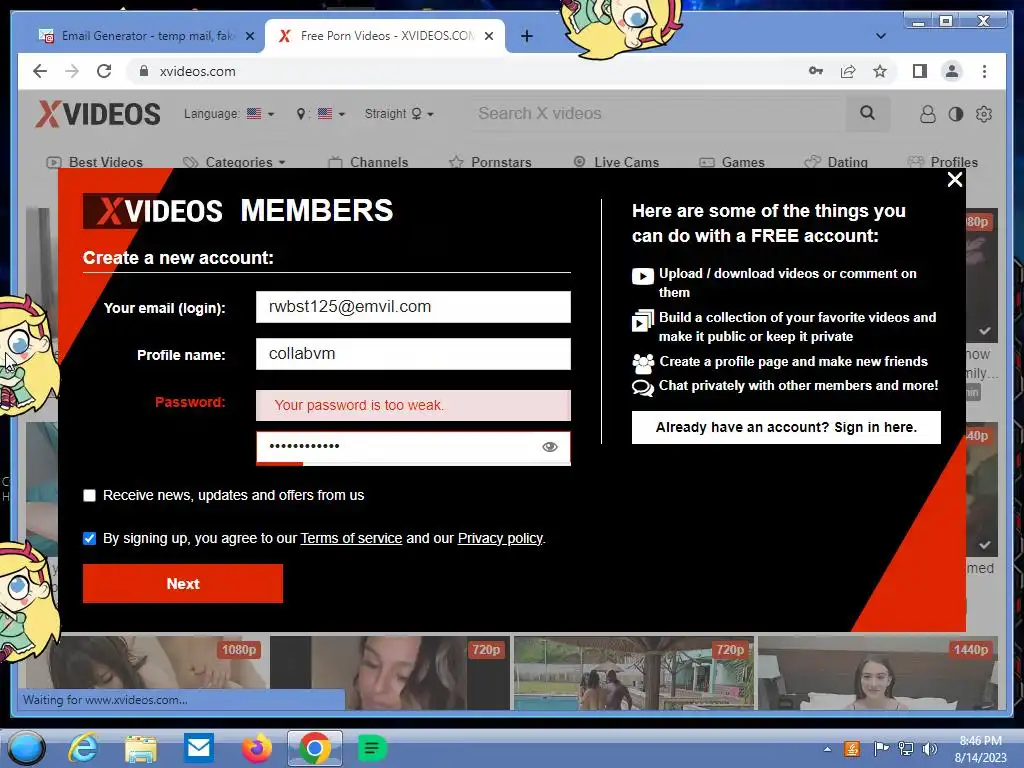Select the XVIDEOS browser tab
Viewport: 1024px width, 768px height.
385,36
